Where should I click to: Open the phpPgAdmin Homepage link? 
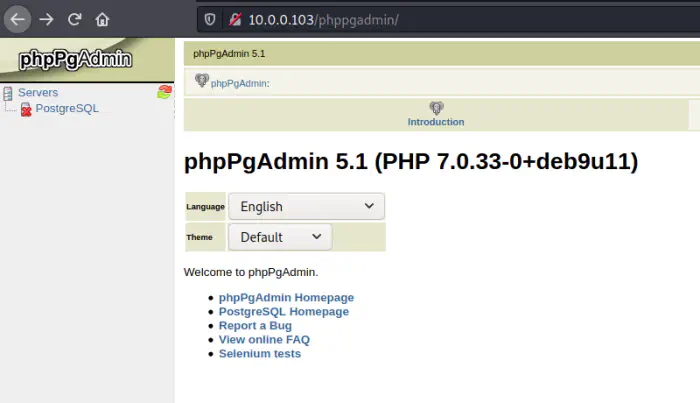286,297
